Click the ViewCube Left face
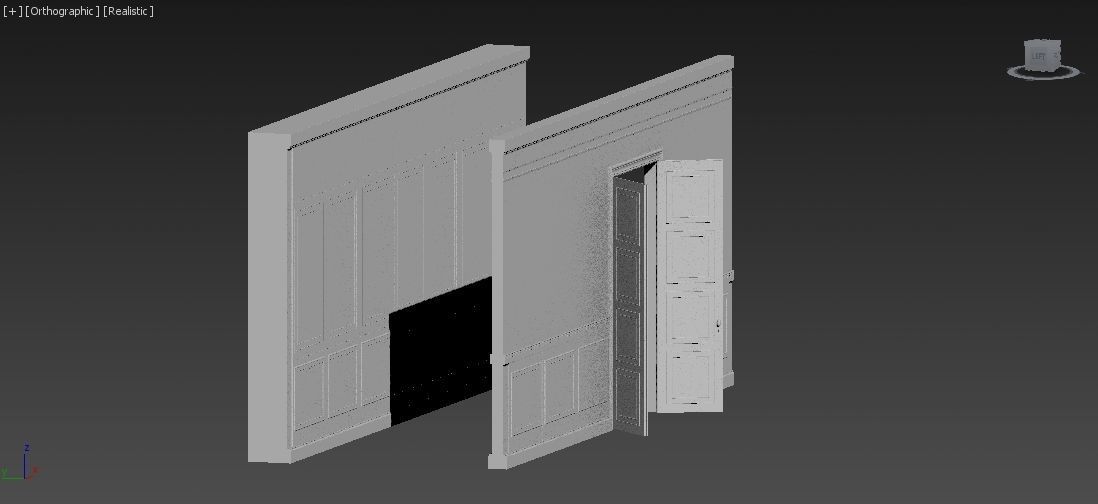Viewport: 1098px width, 504px height. [x=1038, y=56]
